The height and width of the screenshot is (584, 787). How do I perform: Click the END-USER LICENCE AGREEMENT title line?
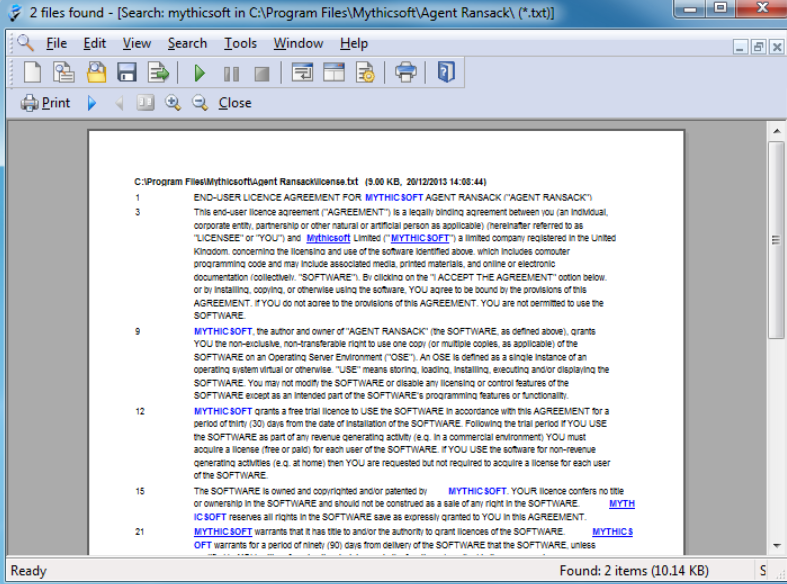click(x=393, y=198)
